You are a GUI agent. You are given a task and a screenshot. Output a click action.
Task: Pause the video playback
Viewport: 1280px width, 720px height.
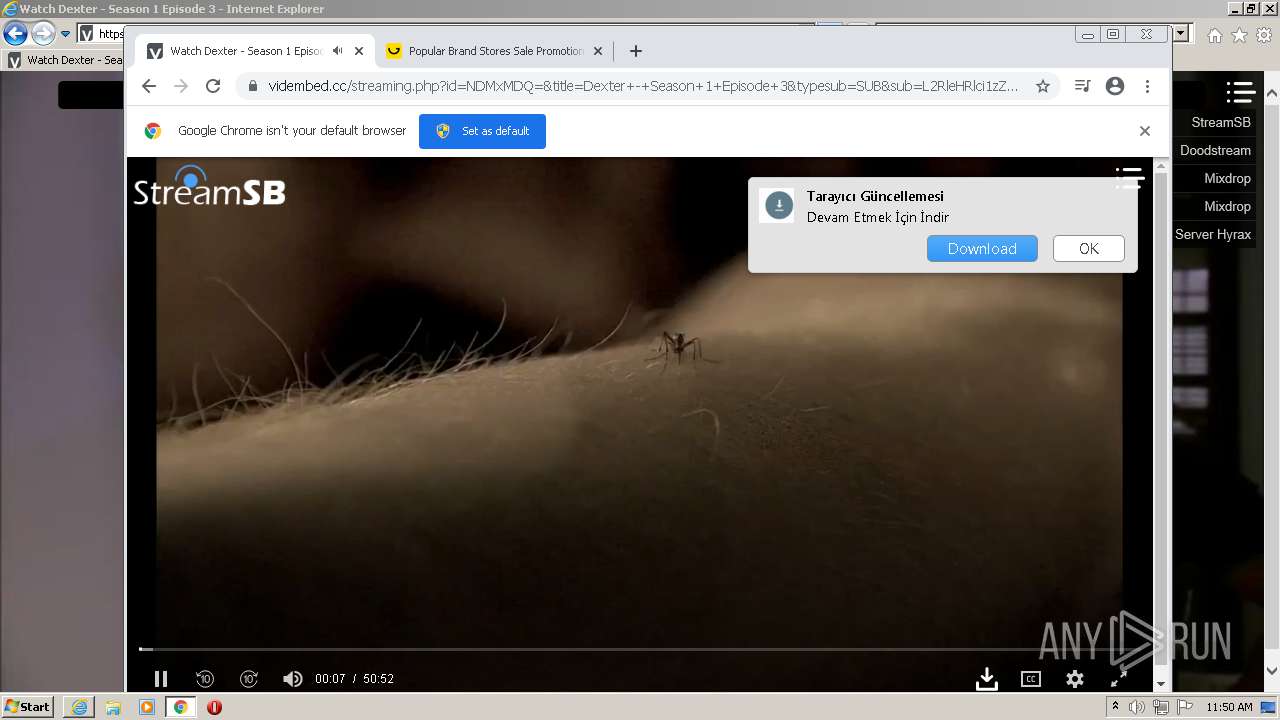[x=160, y=679]
